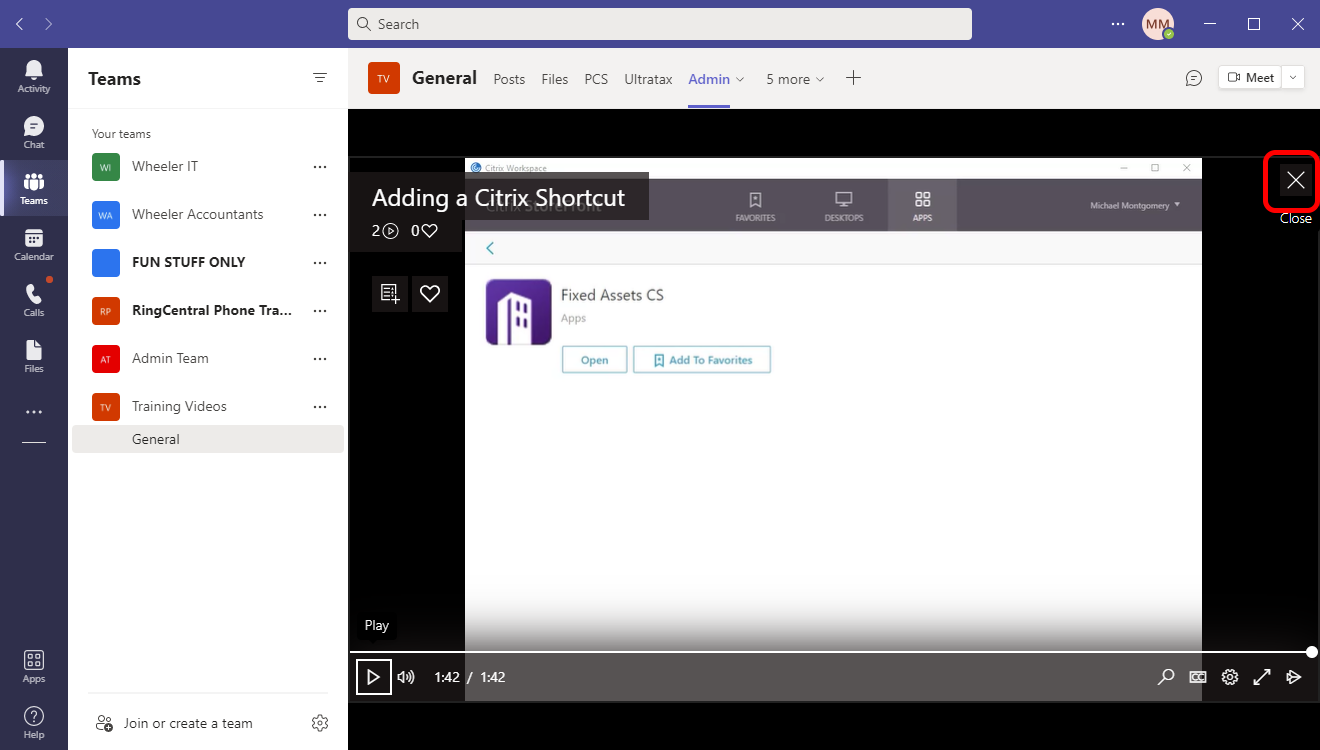Open conversation panel icon next to Meet
1320x750 pixels.
coord(1193,78)
